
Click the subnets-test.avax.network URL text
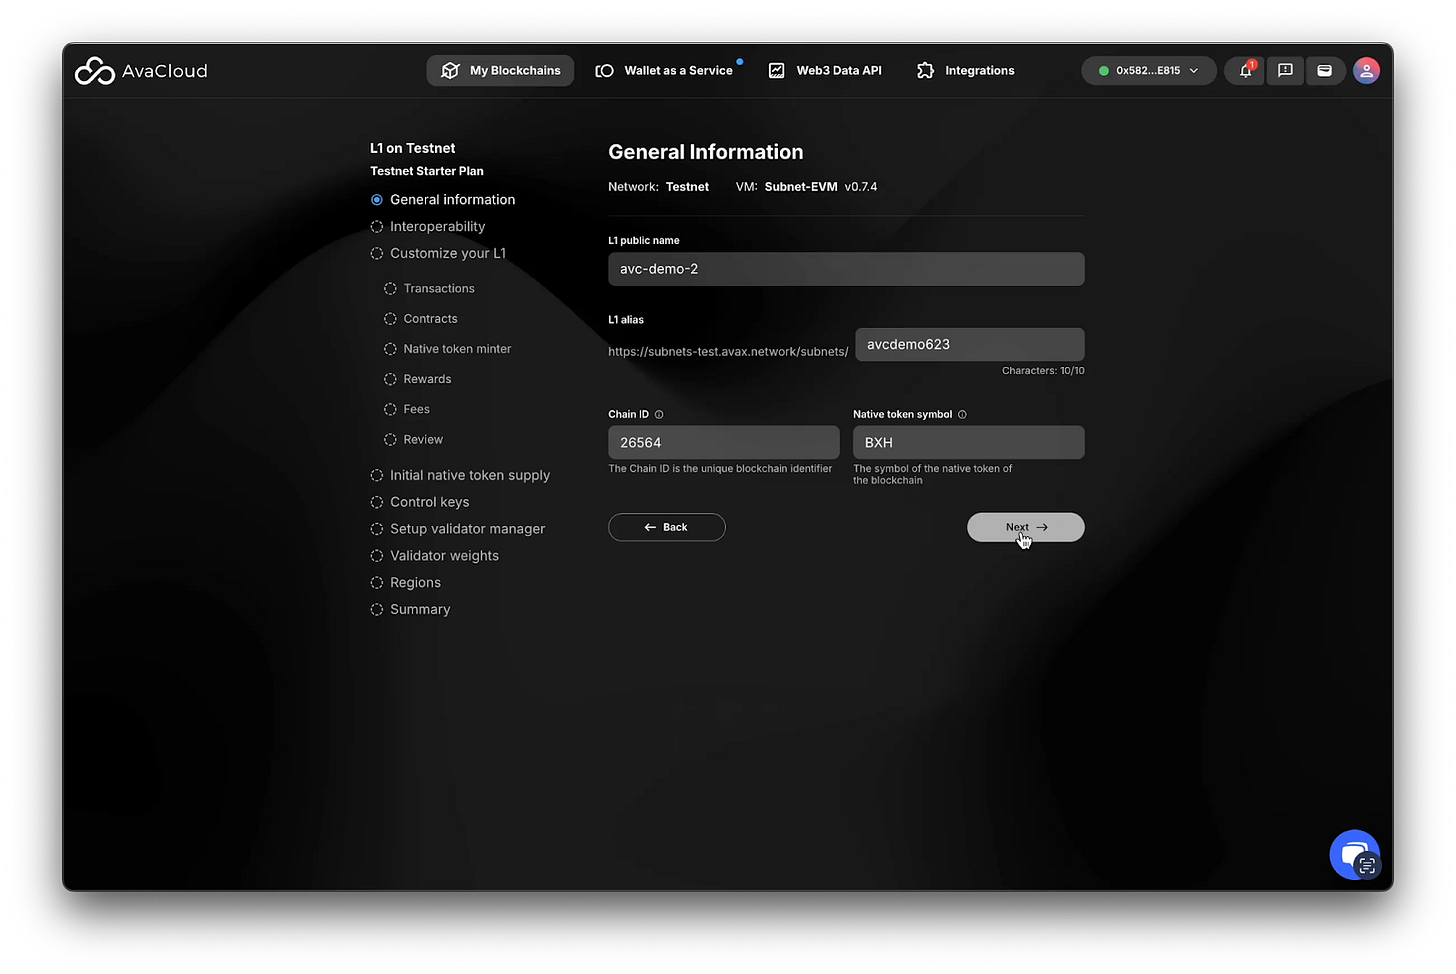click(x=728, y=352)
